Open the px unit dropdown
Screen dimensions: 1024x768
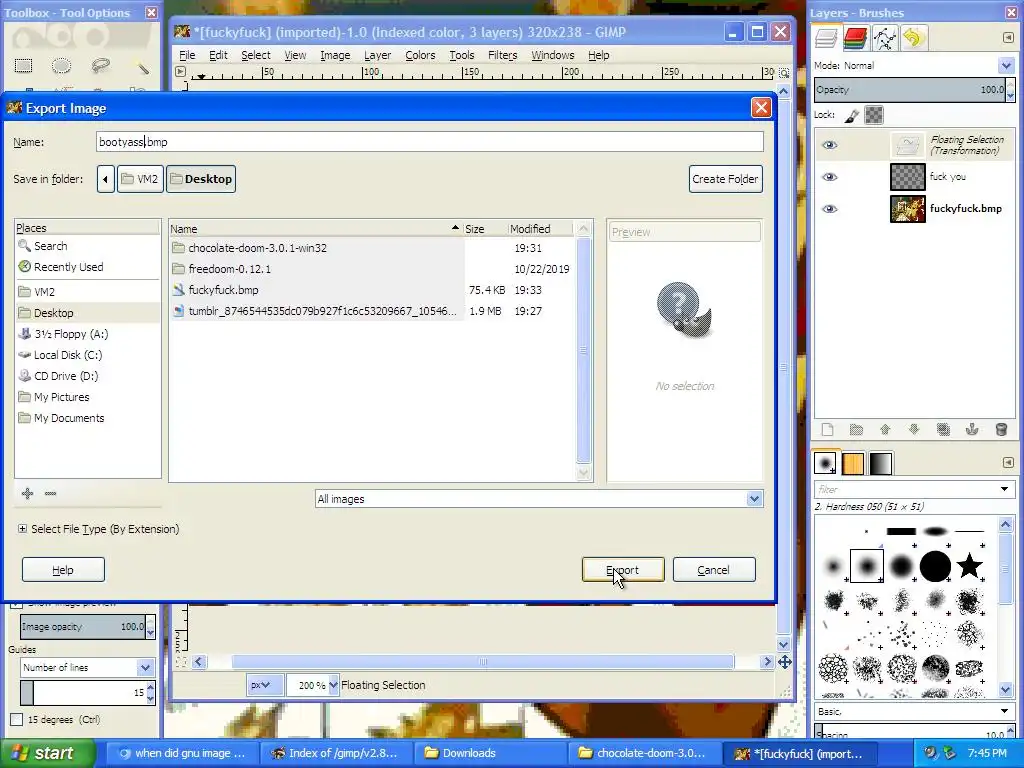[x=264, y=685]
